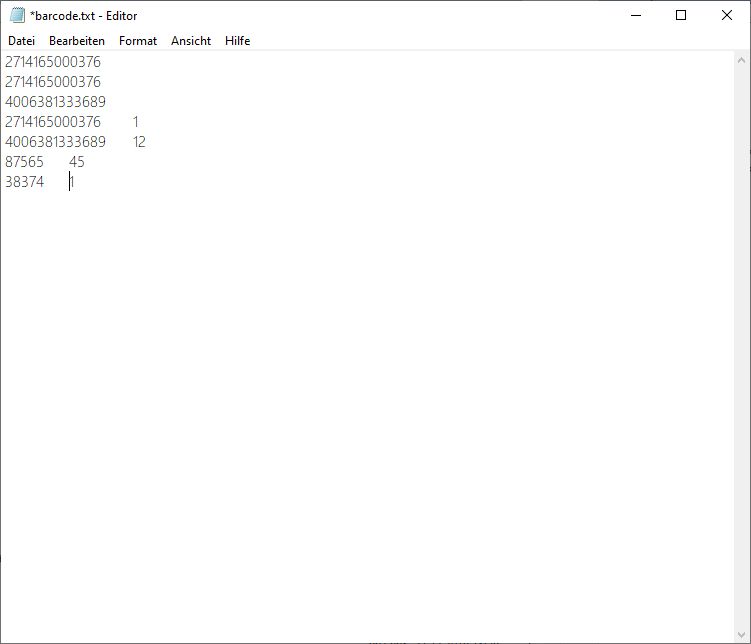Click the value 1 after 2714165000376
751x644 pixels.
pos(136,122)
